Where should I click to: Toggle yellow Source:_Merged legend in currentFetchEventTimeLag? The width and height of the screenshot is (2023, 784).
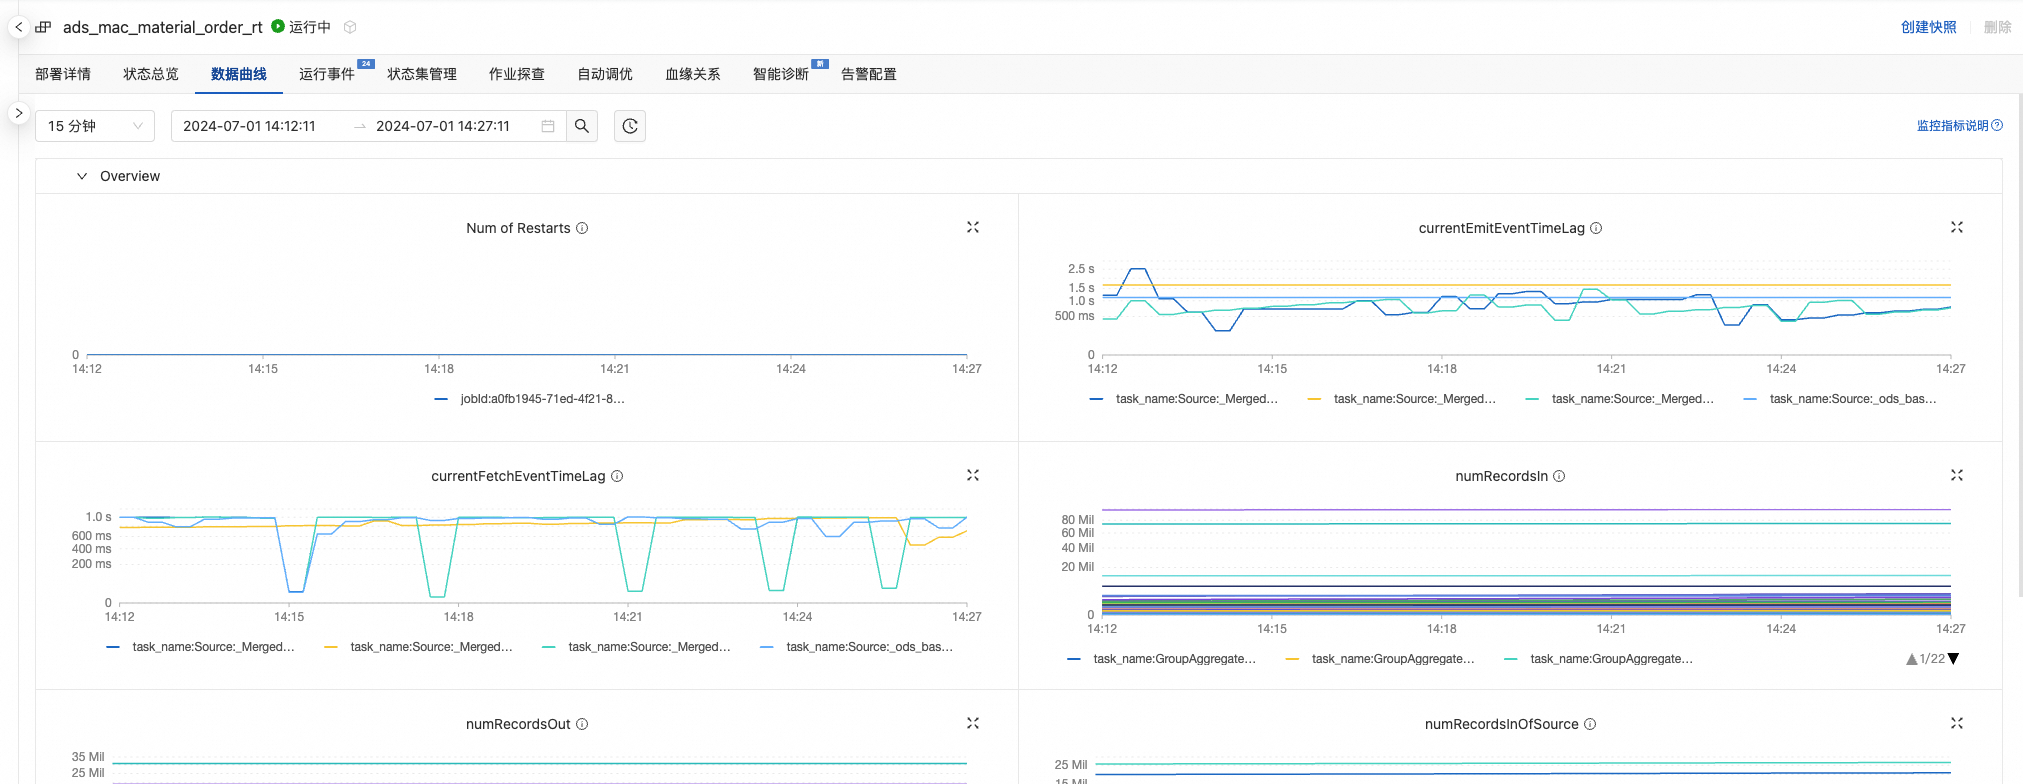418,647
